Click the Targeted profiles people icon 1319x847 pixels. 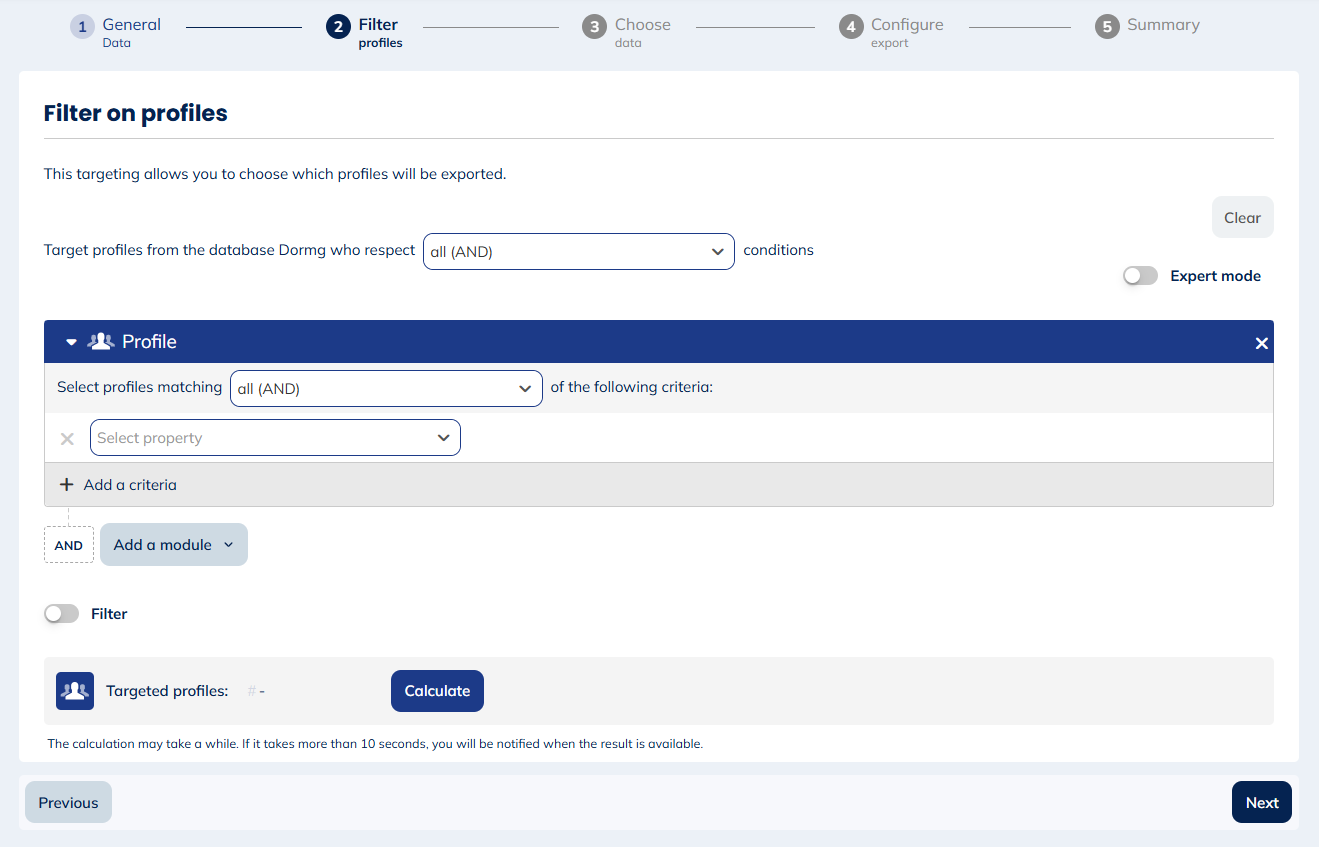pyautogui.click(x=74, y=690)
